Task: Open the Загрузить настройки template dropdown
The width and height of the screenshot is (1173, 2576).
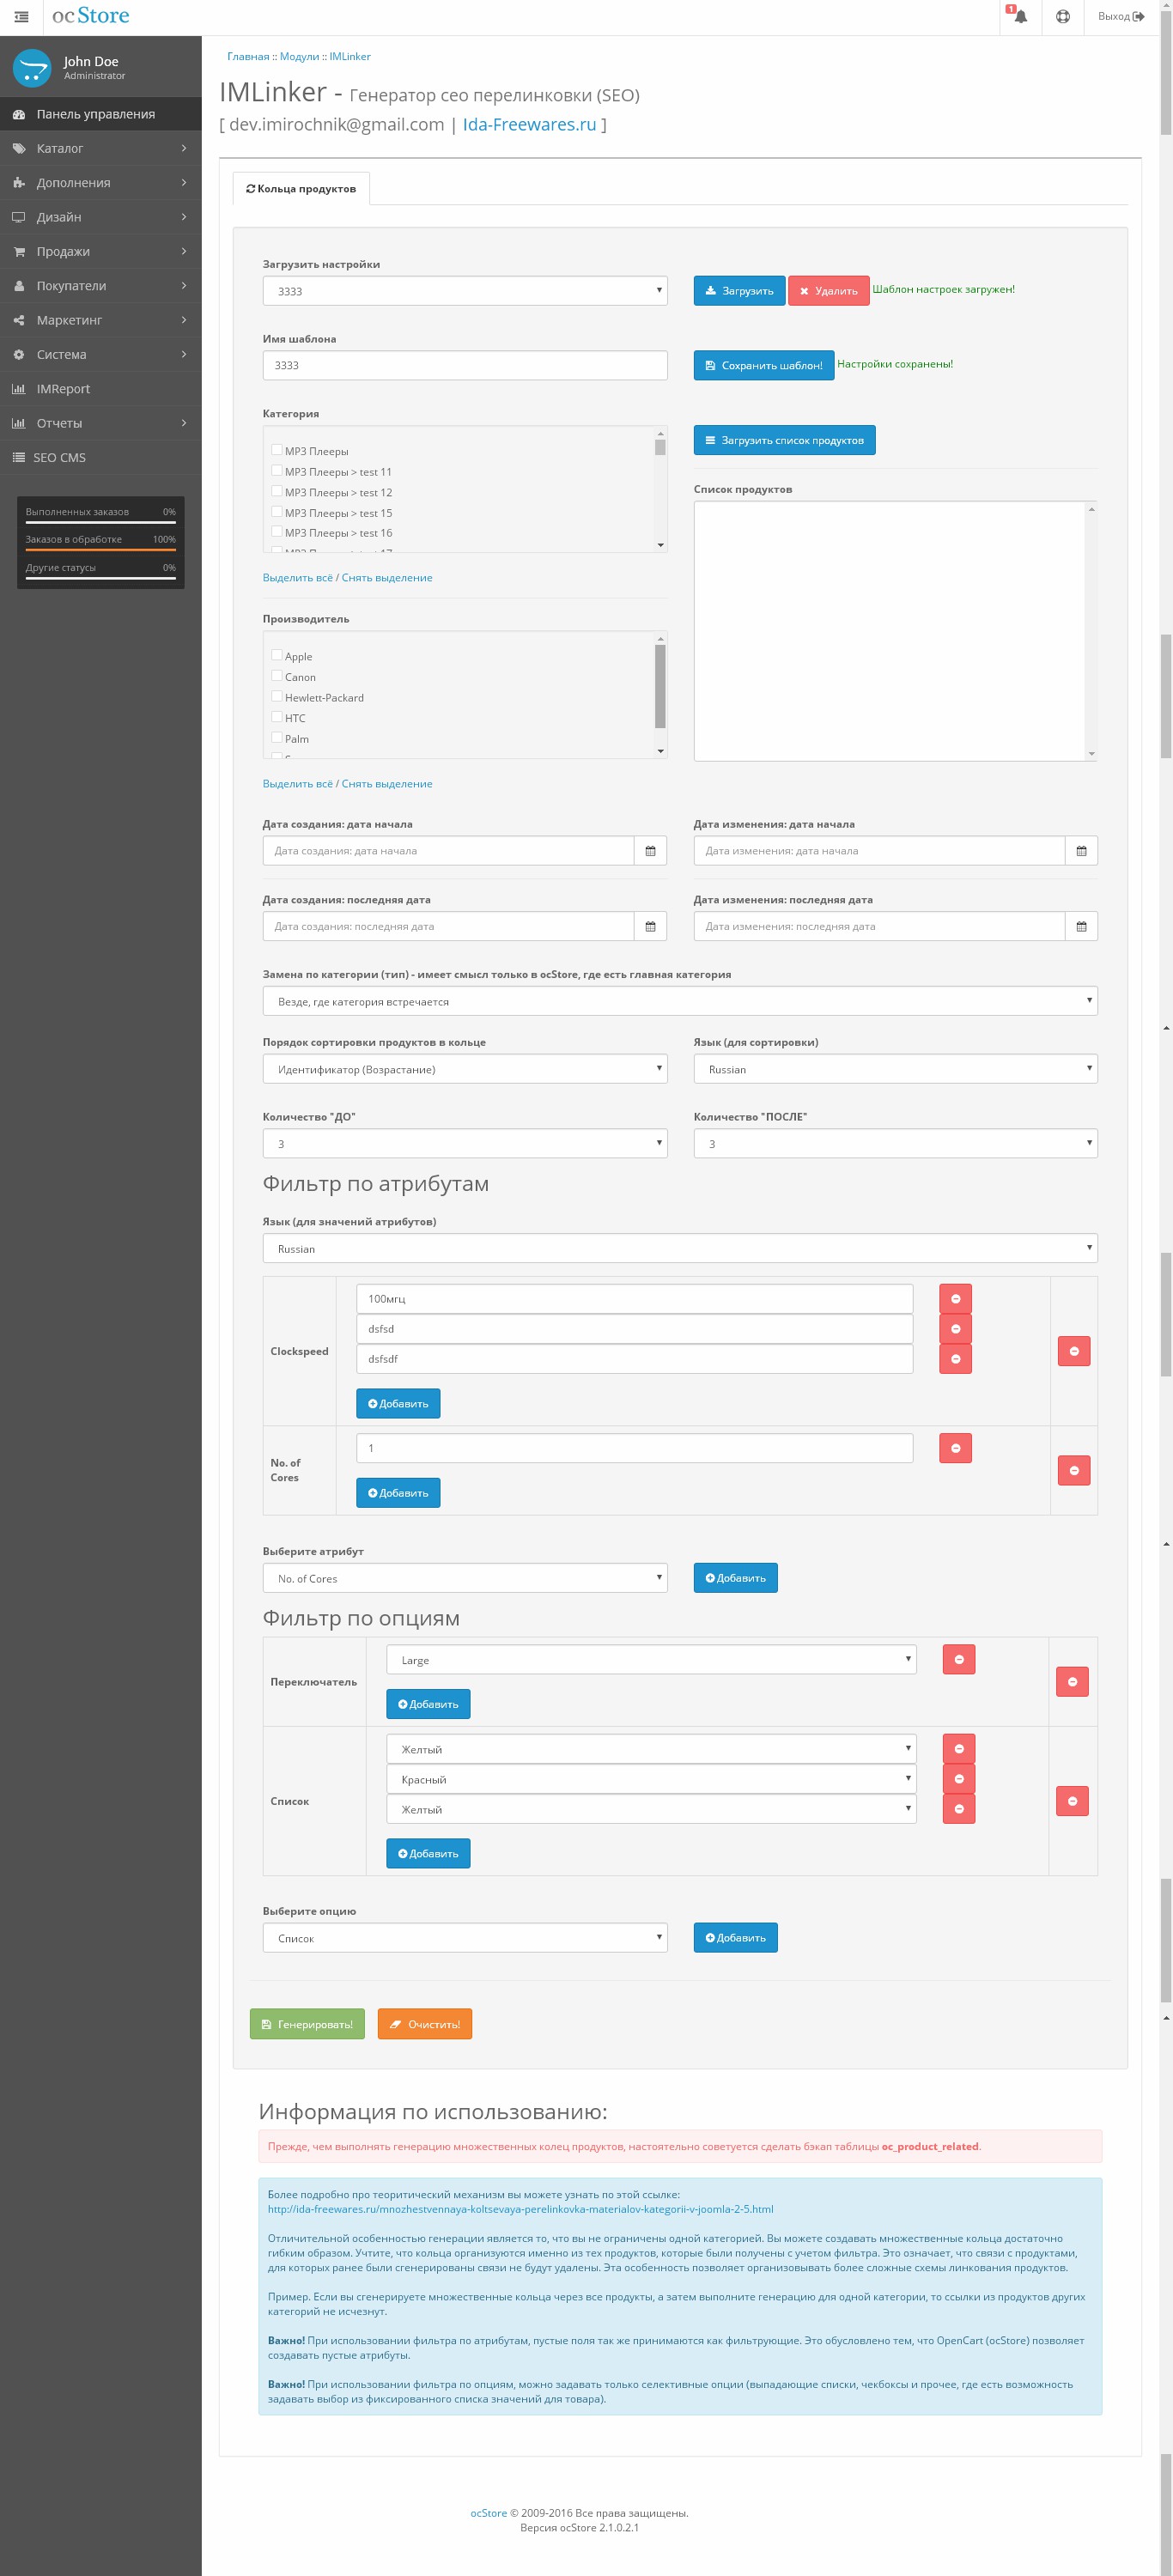Action: [465, 291]
